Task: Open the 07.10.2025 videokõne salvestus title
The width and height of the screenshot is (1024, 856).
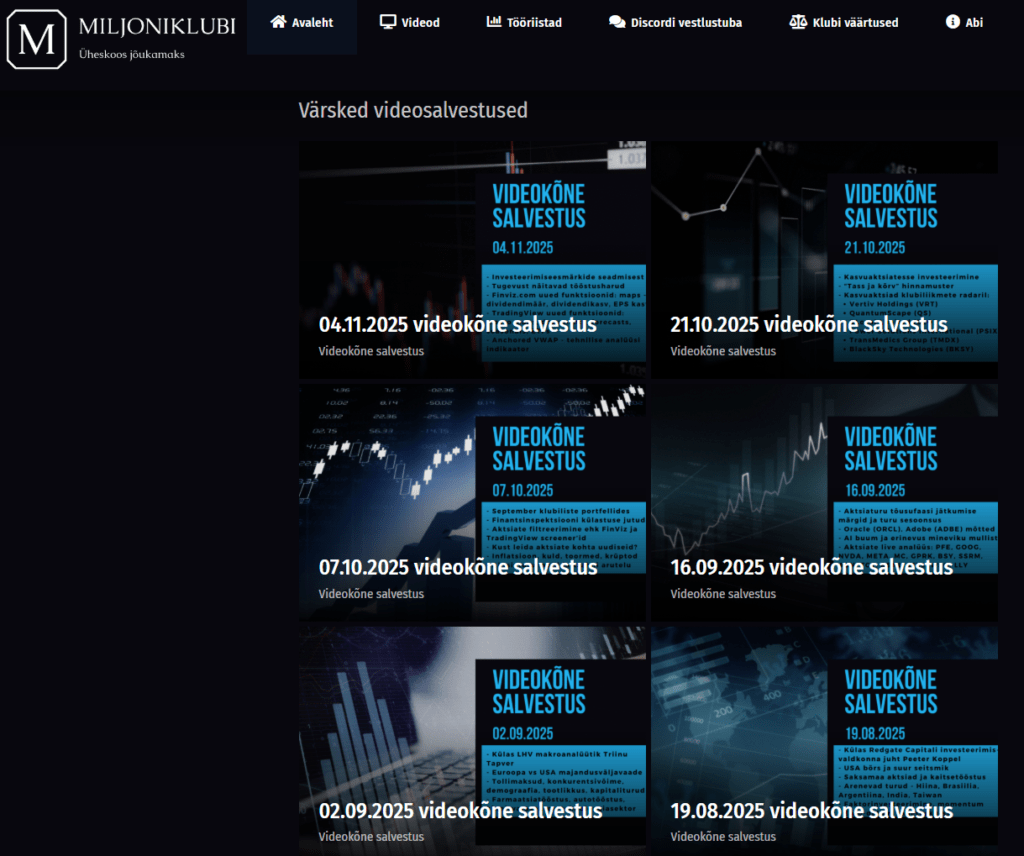Action: (x=457, y=567)
